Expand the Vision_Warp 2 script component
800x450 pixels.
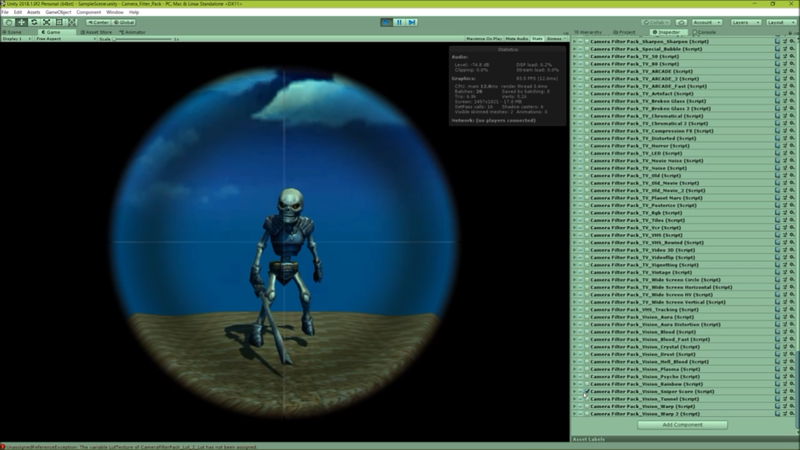(x=574, y=414)
